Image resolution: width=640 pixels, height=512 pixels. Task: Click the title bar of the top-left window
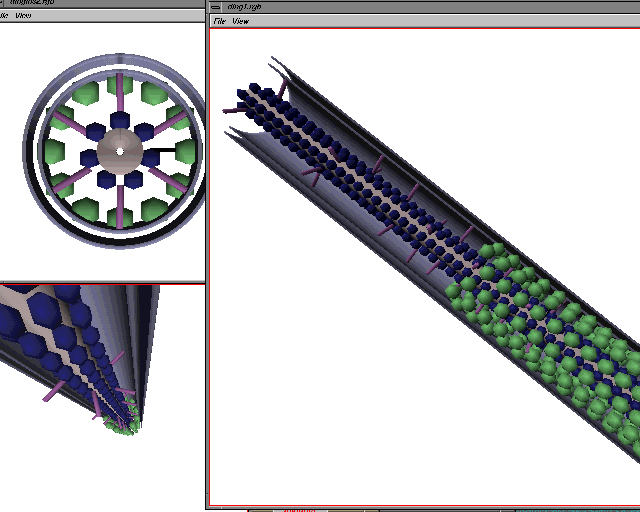pyautogui.click(x=100, y=4)
